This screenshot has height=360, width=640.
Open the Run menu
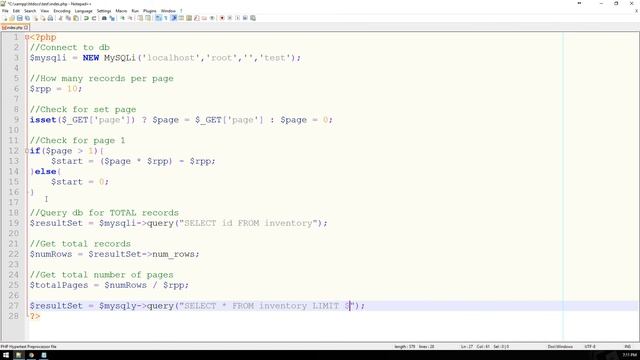tap(135, 11)
